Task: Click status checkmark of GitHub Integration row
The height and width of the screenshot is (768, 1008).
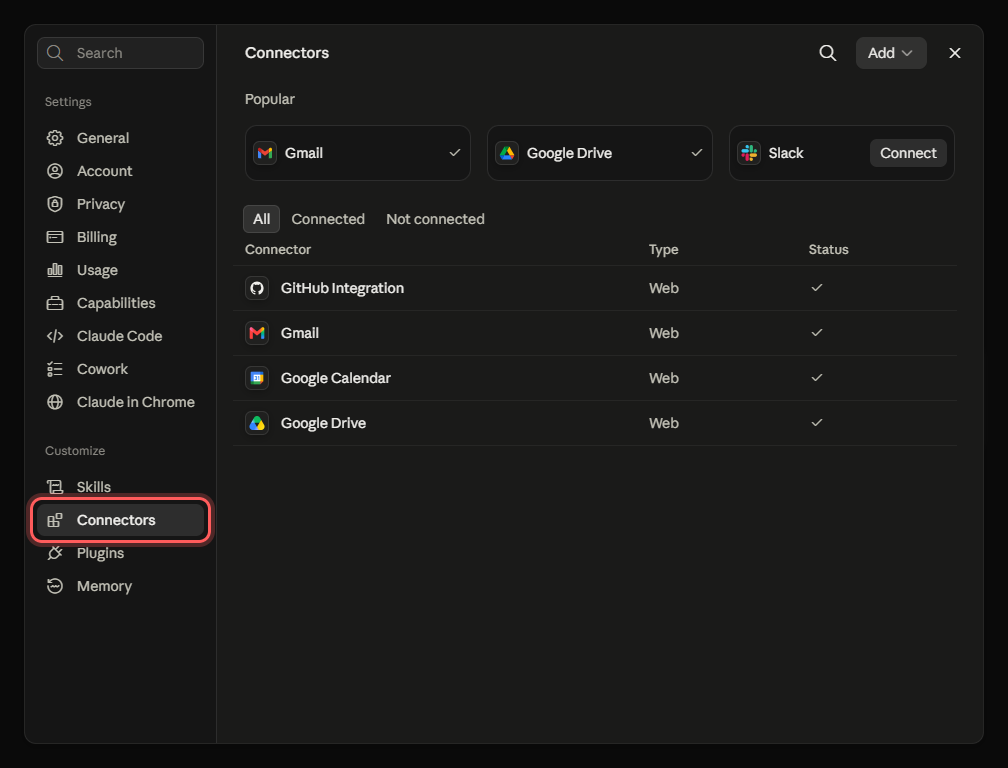Action: click(x=817, y=288)
